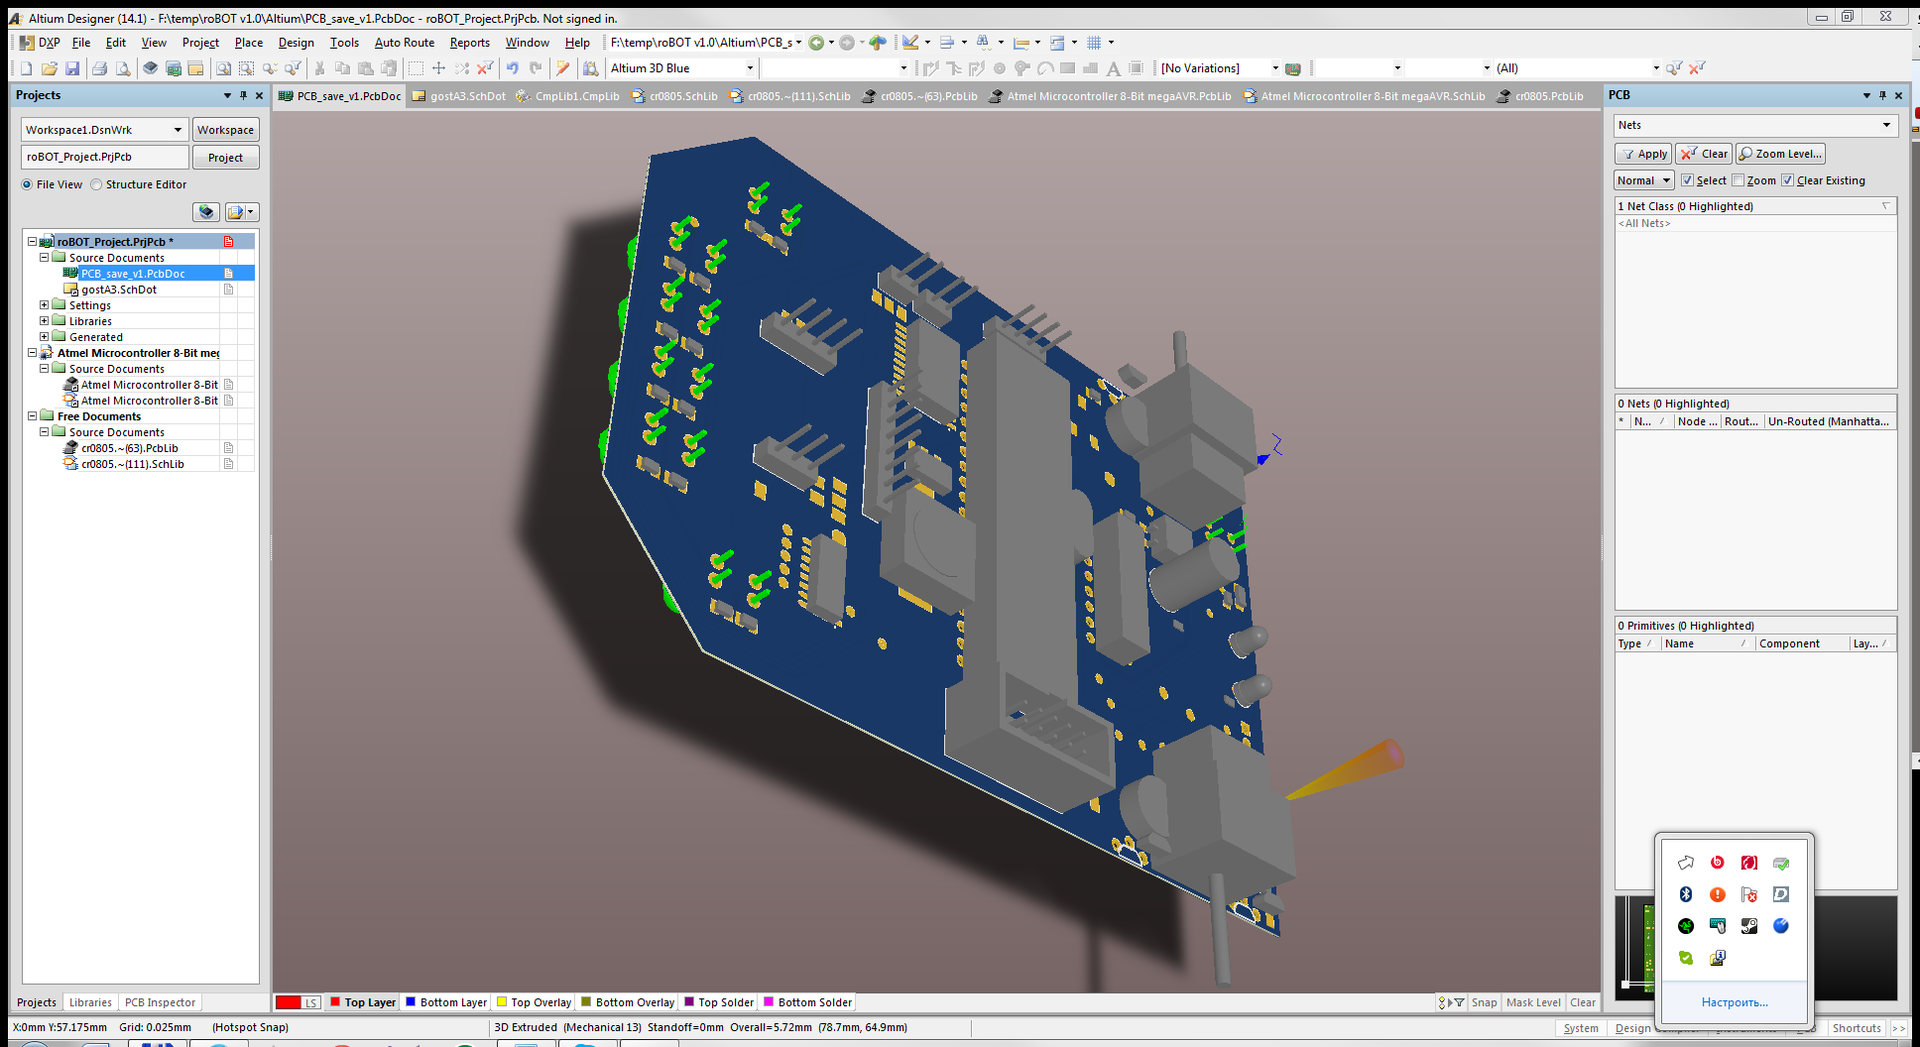Click the Apply button in PCB panel
Screen dimensions: 1920x1047
[x=1643, y=154]
